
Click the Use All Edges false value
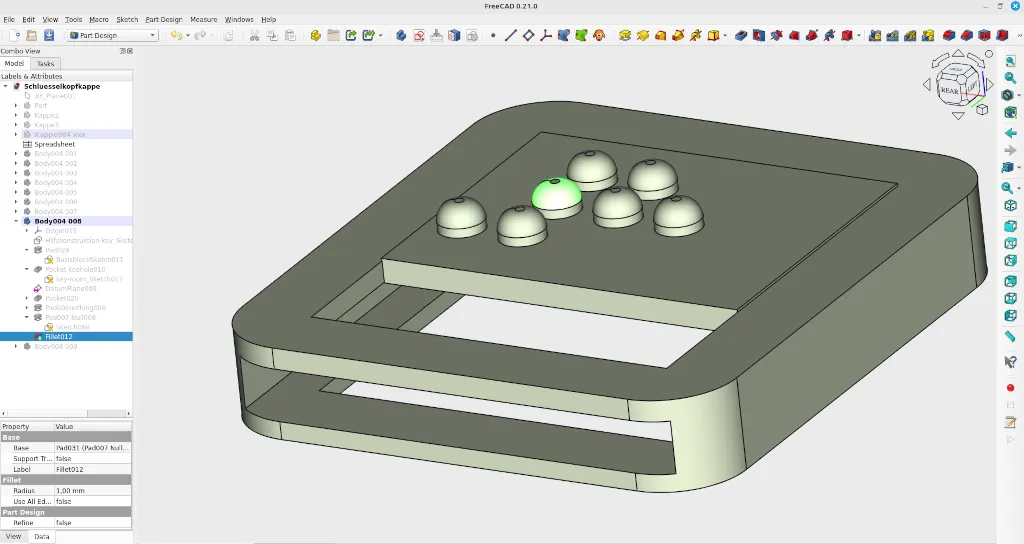click(x=93, y=501)
